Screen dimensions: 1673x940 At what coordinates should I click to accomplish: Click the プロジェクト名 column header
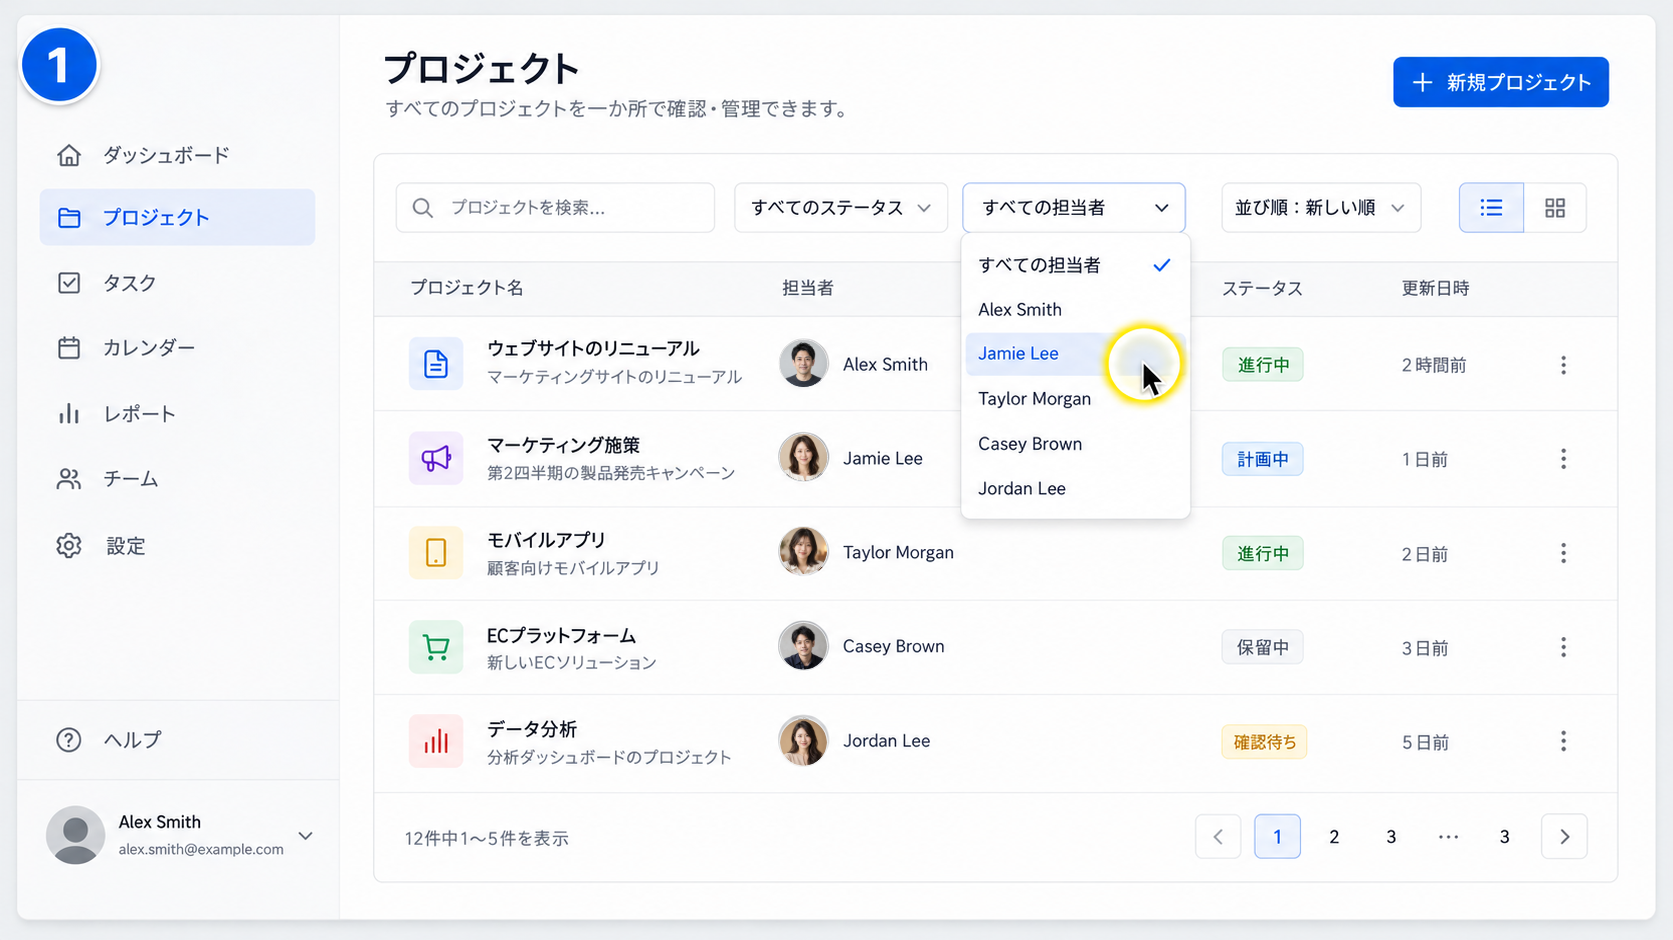(467, 289)
